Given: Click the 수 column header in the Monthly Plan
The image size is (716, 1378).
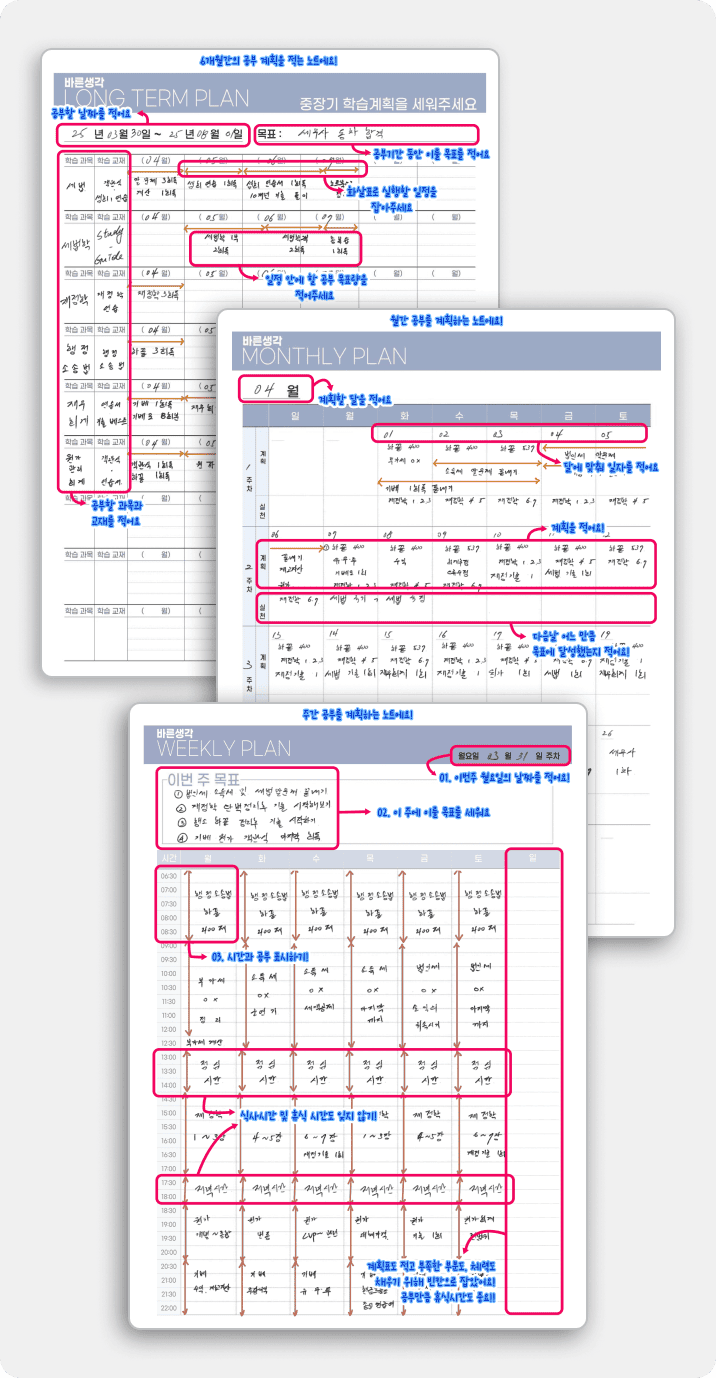Looking at the screenshot, I should [x=458, y=414].
